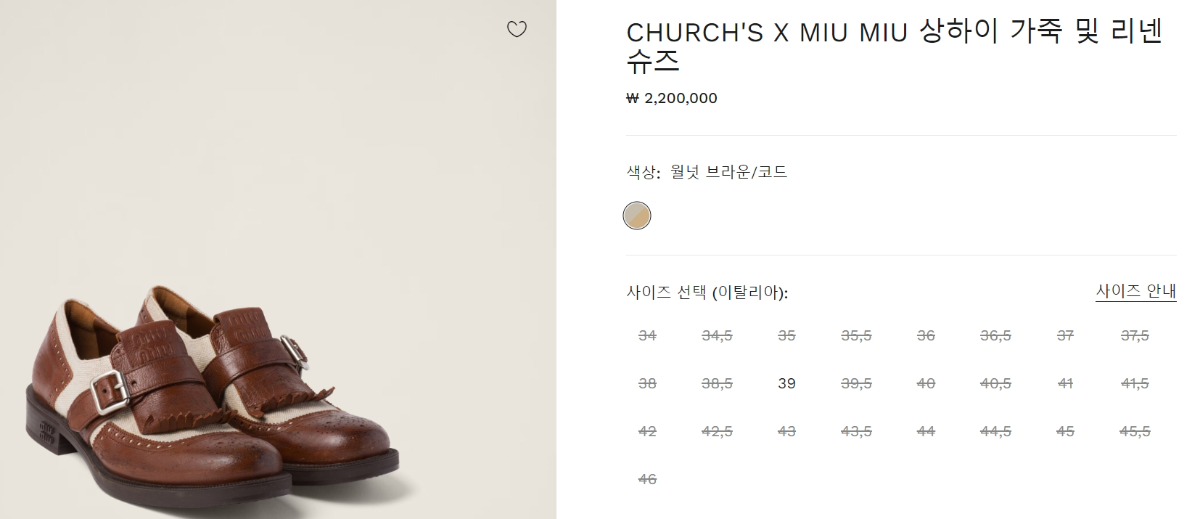Image resolution: width=1200 pixels, height=519 pixels.
Task: Click the Church's X Miu Miu product title
Action: (x=895, y=46)
